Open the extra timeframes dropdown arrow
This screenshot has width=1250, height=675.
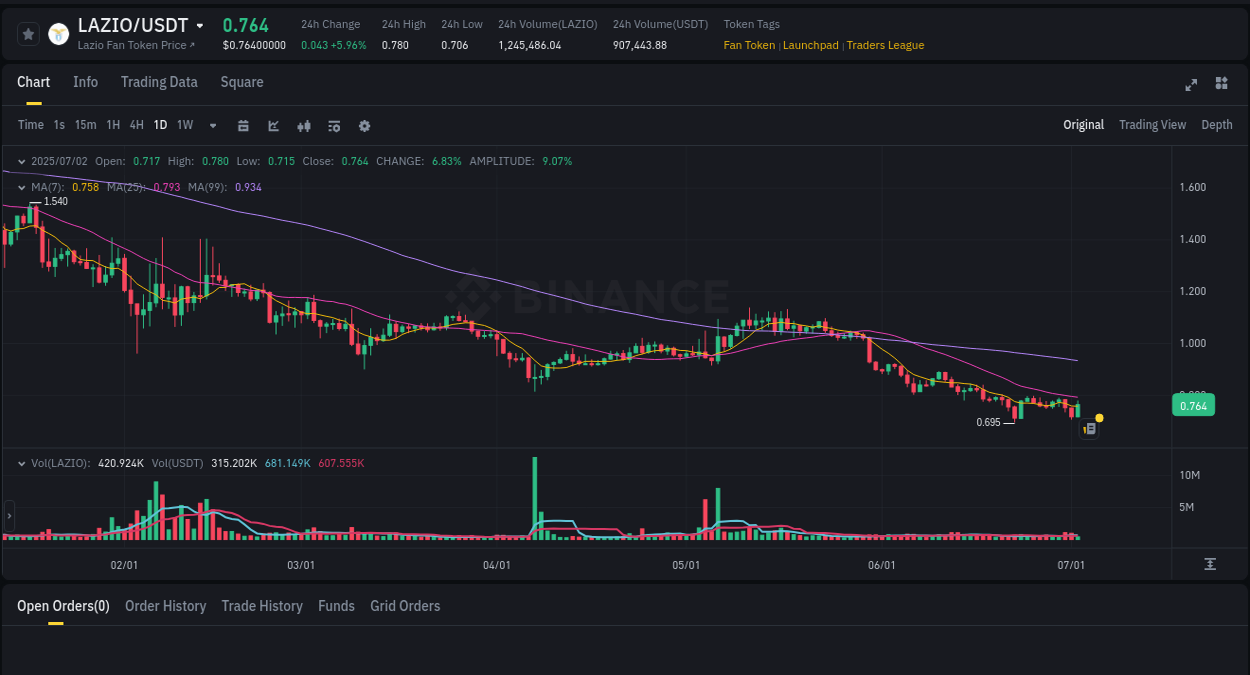212,125
